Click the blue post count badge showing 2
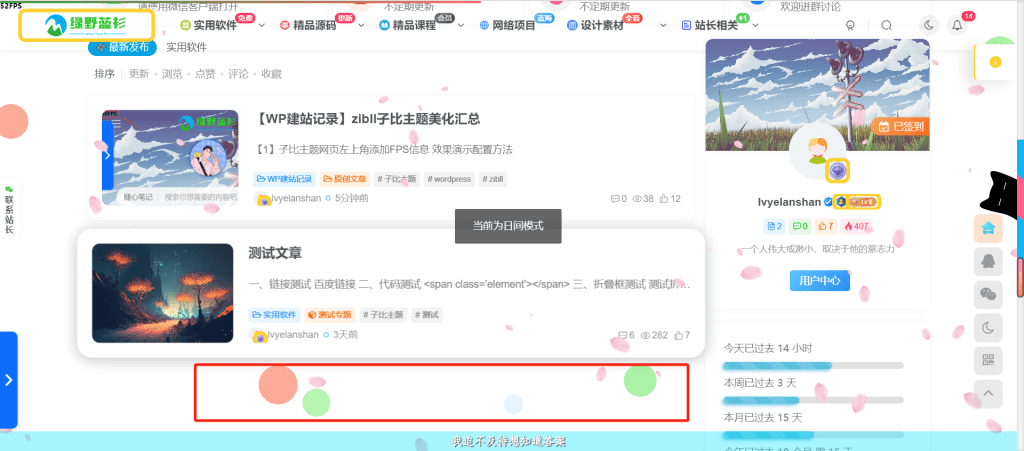The image size is (1024, 451). 775,226
